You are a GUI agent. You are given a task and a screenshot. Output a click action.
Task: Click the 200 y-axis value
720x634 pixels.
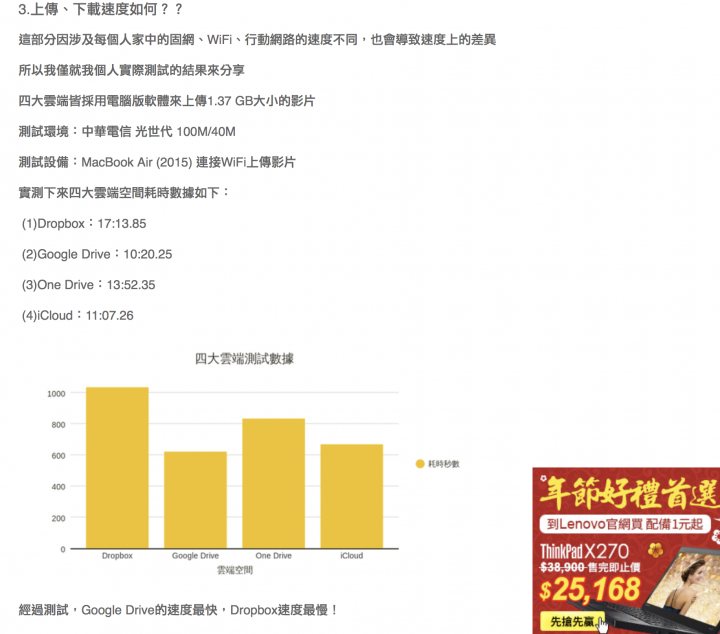click(58, 518)
